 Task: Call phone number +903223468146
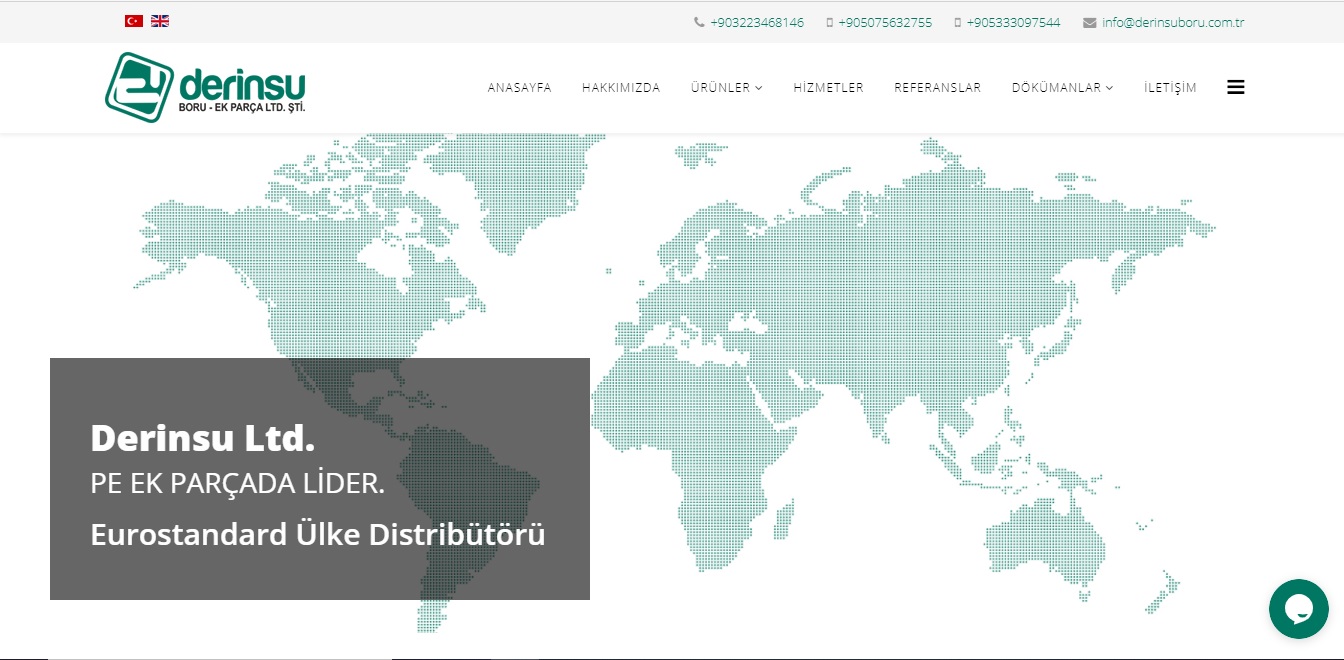(x=757, y=22)
